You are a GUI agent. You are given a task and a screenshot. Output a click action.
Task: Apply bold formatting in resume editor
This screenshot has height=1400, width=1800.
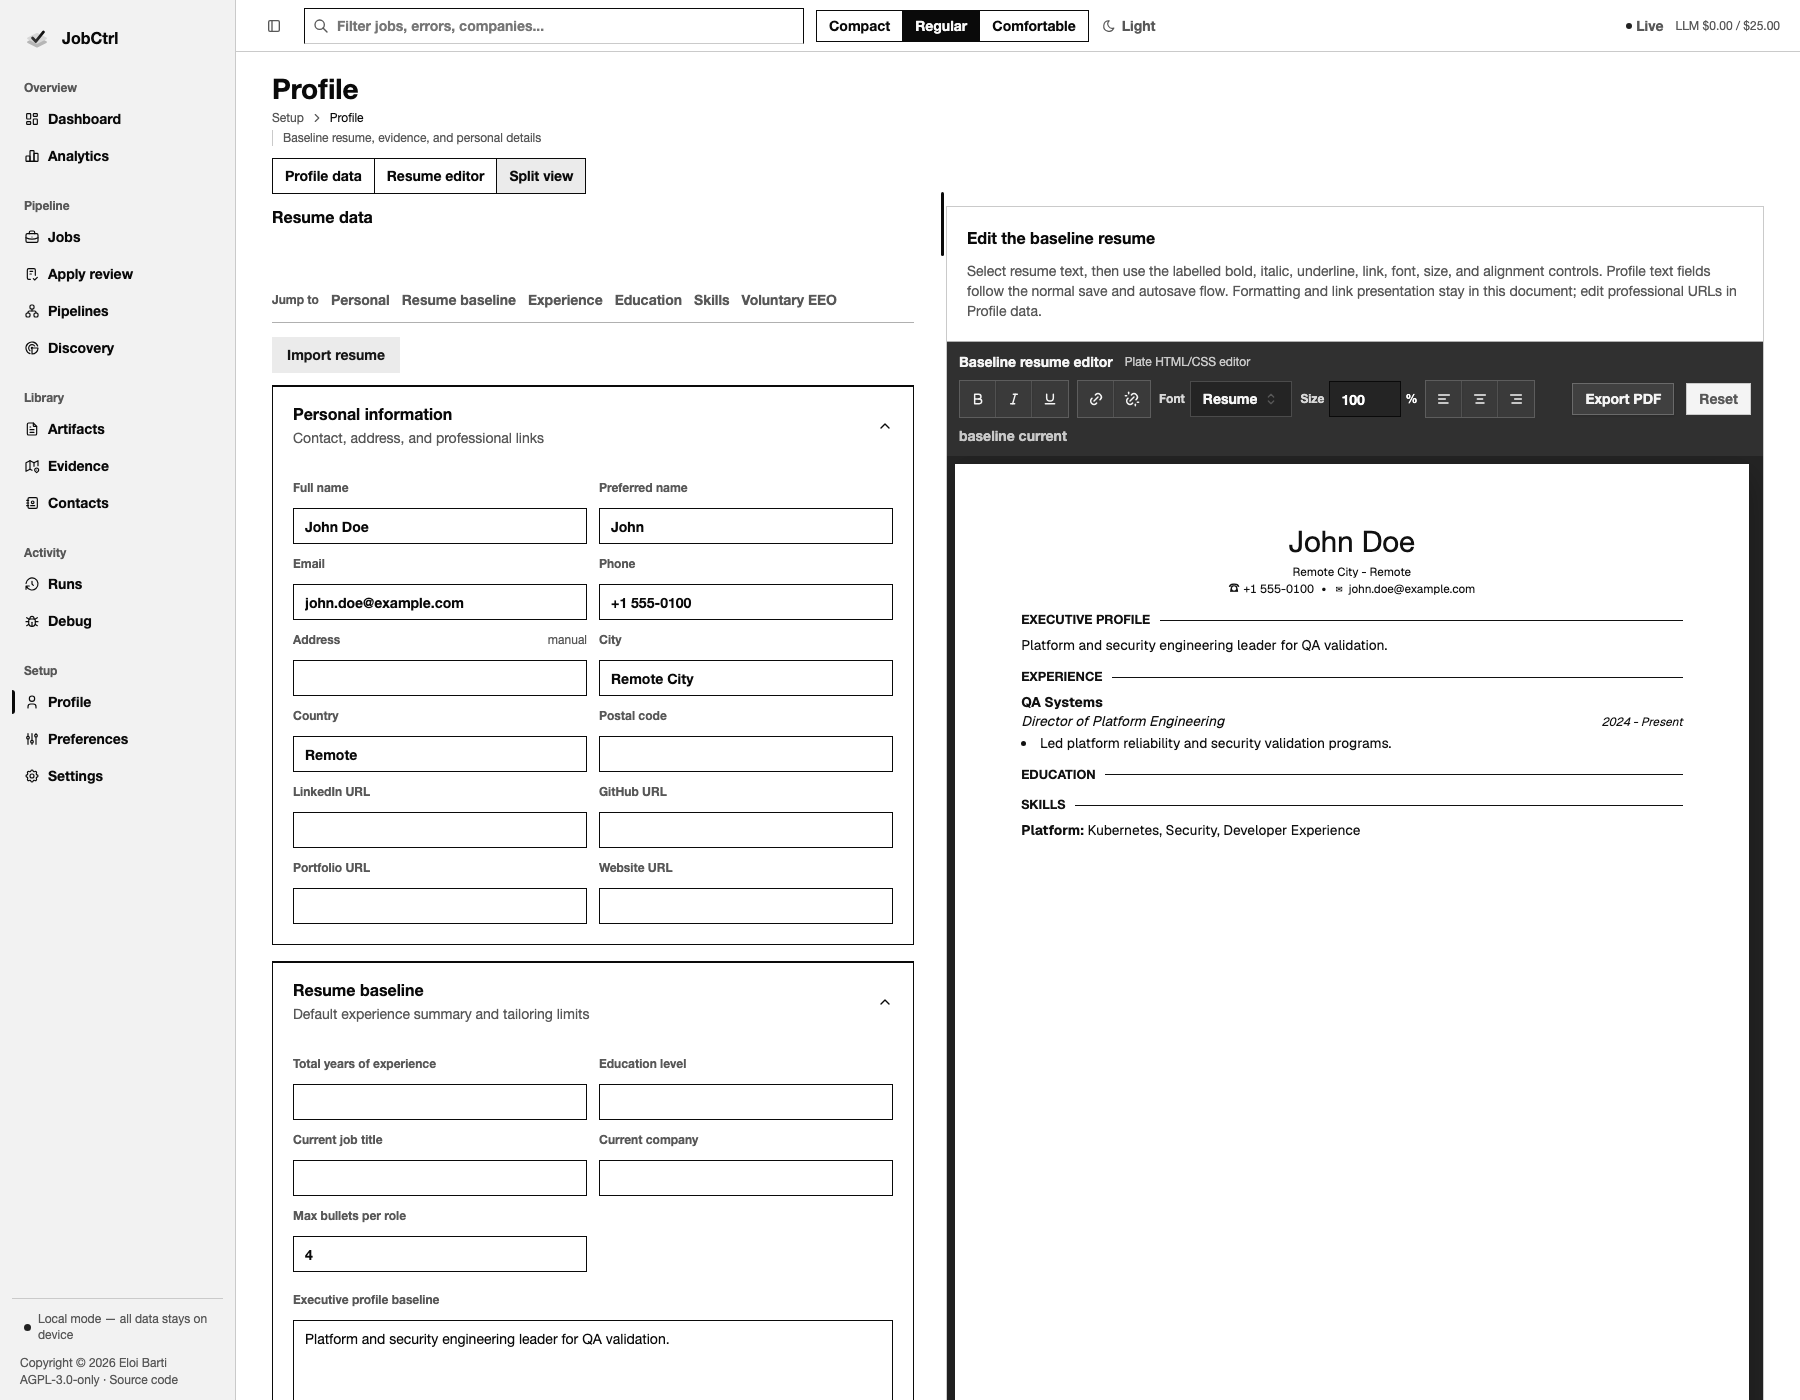point(978,399)
